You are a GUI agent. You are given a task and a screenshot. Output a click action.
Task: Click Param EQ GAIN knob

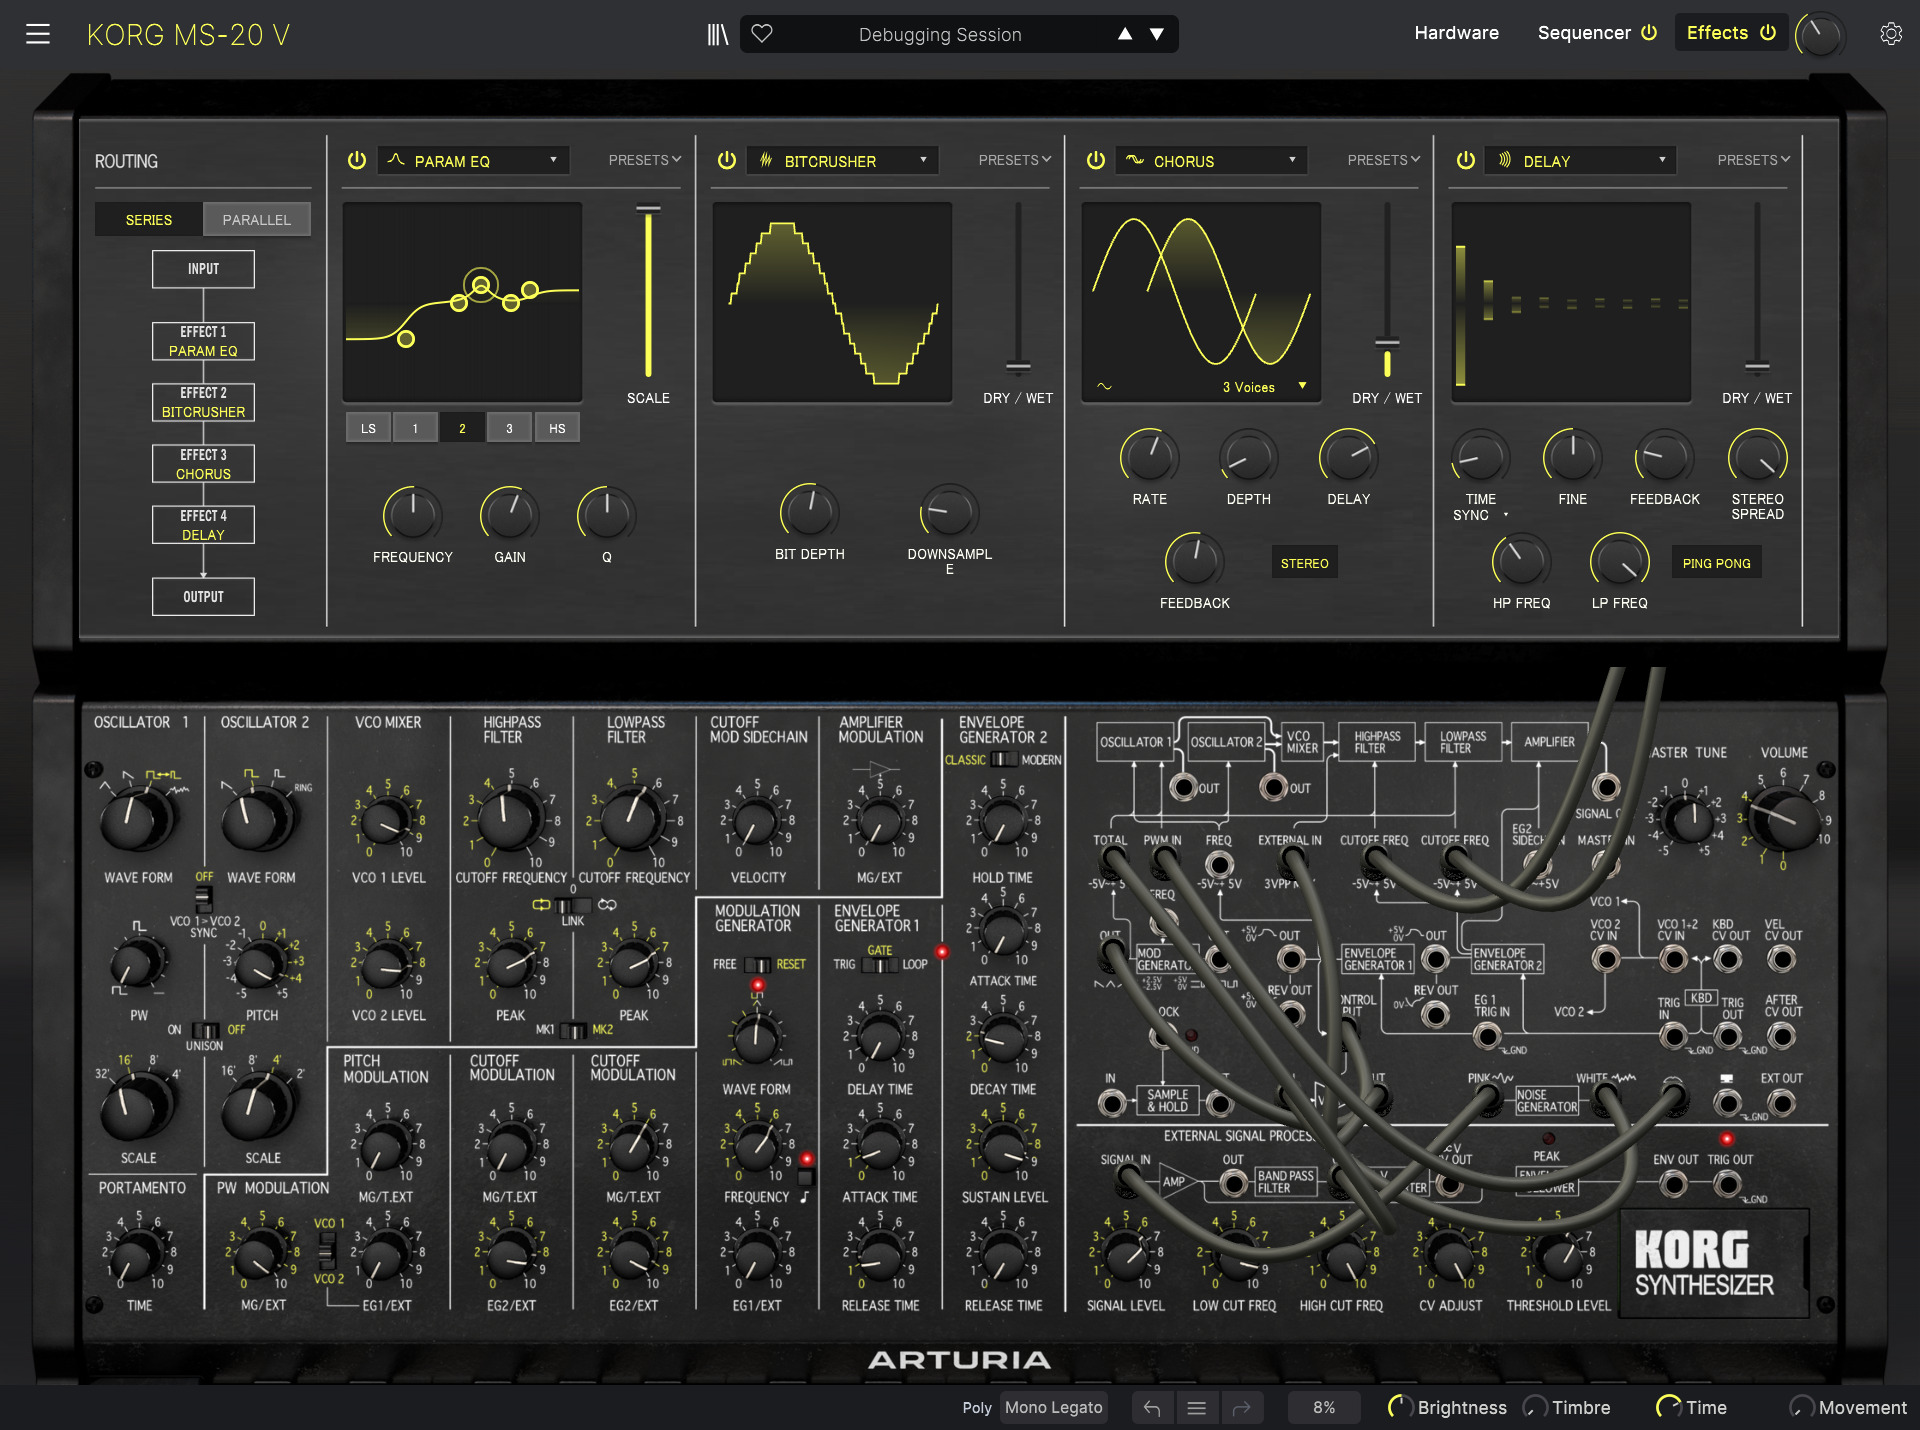pos(510,515)
